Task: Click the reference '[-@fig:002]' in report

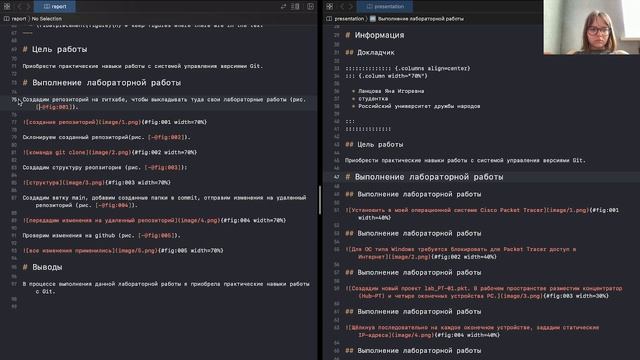Action: tap(166, 137)
